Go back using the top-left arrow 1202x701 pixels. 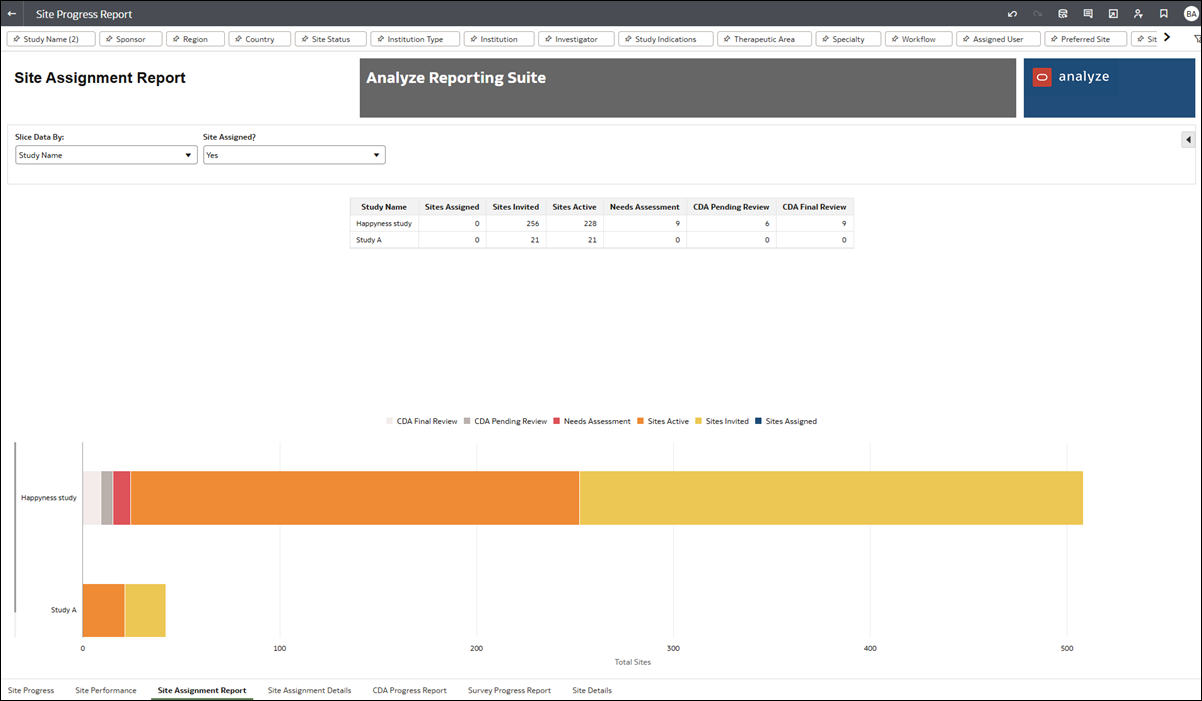(x=12, y=14)
